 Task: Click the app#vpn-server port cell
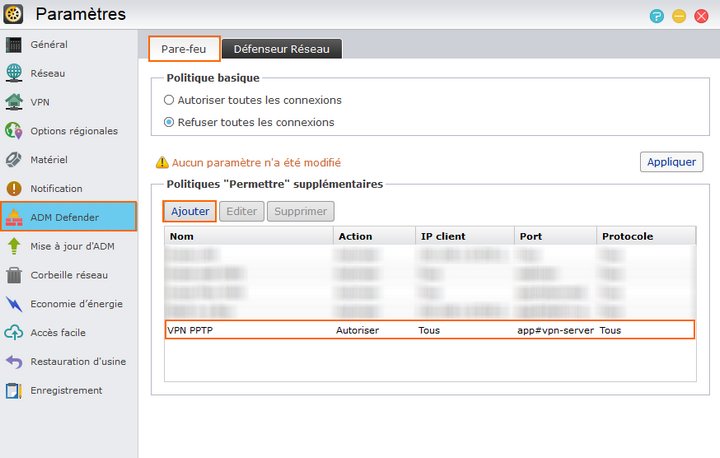(x=555, y=330)
